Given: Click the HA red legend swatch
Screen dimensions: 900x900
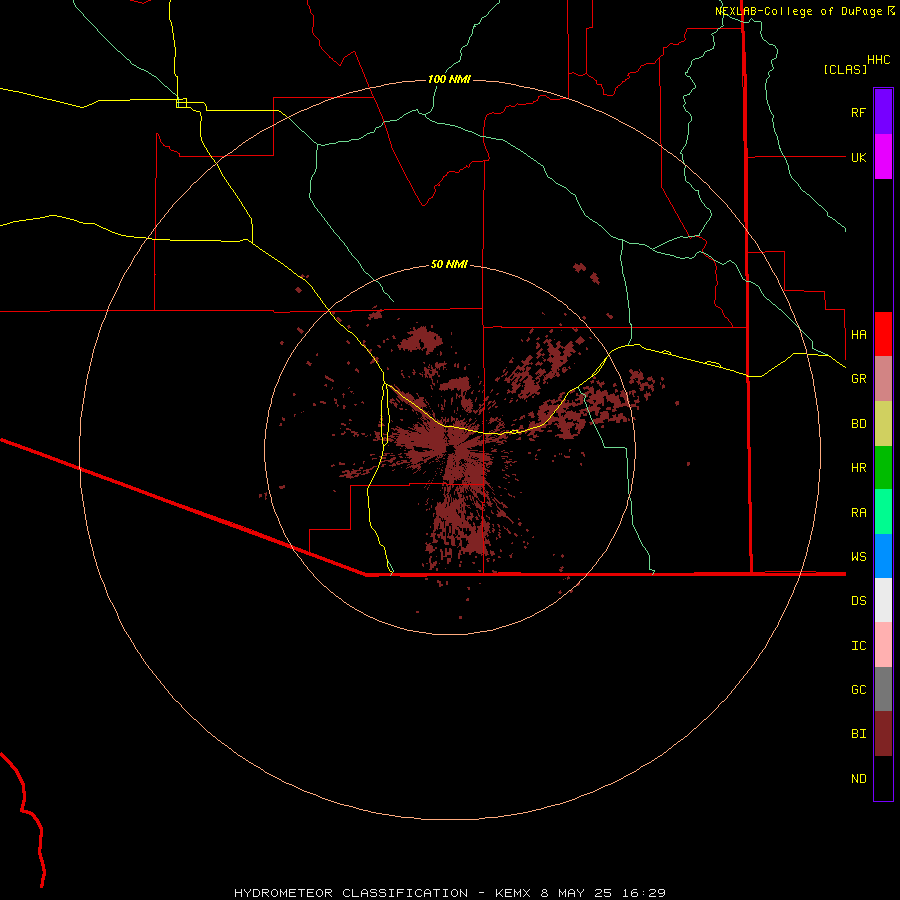Looking at the screenshot, I should 883,334.
